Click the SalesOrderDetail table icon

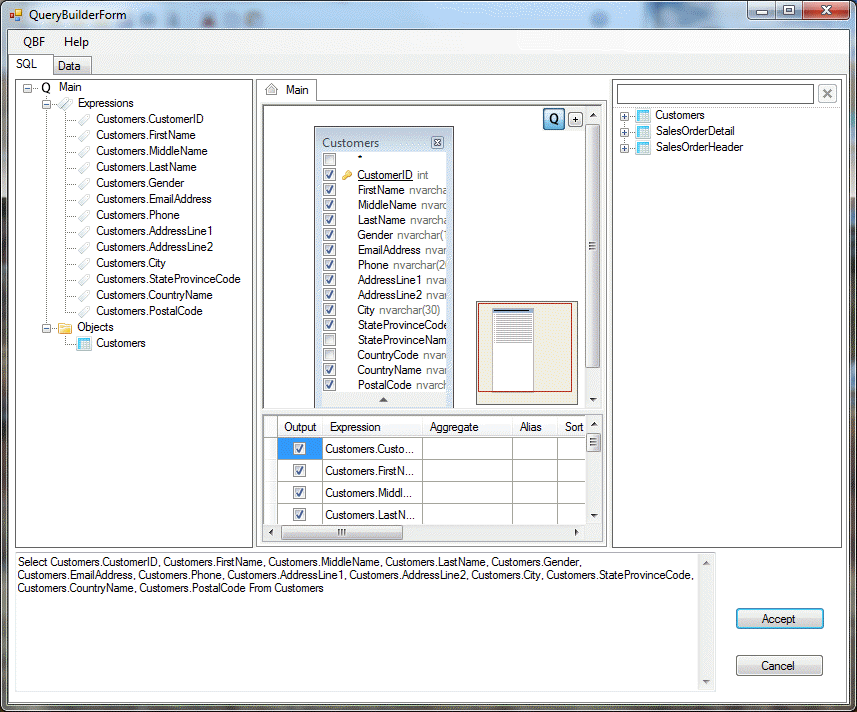pos(643,132)
